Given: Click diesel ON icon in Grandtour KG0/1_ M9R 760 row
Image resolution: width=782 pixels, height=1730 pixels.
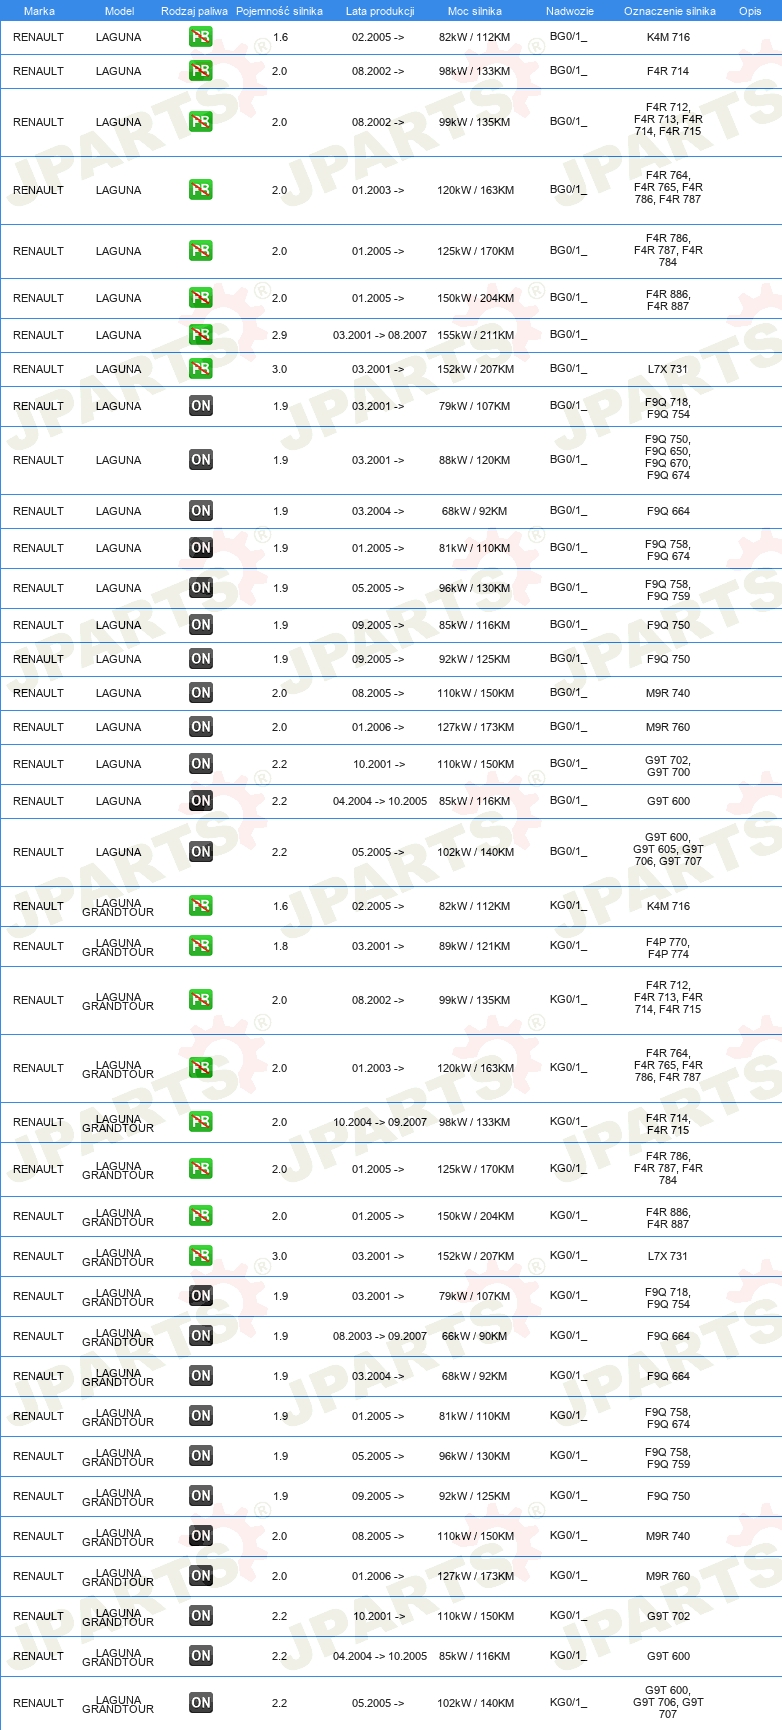Looking at the screenshot, I should click(x=201, y=1576).
